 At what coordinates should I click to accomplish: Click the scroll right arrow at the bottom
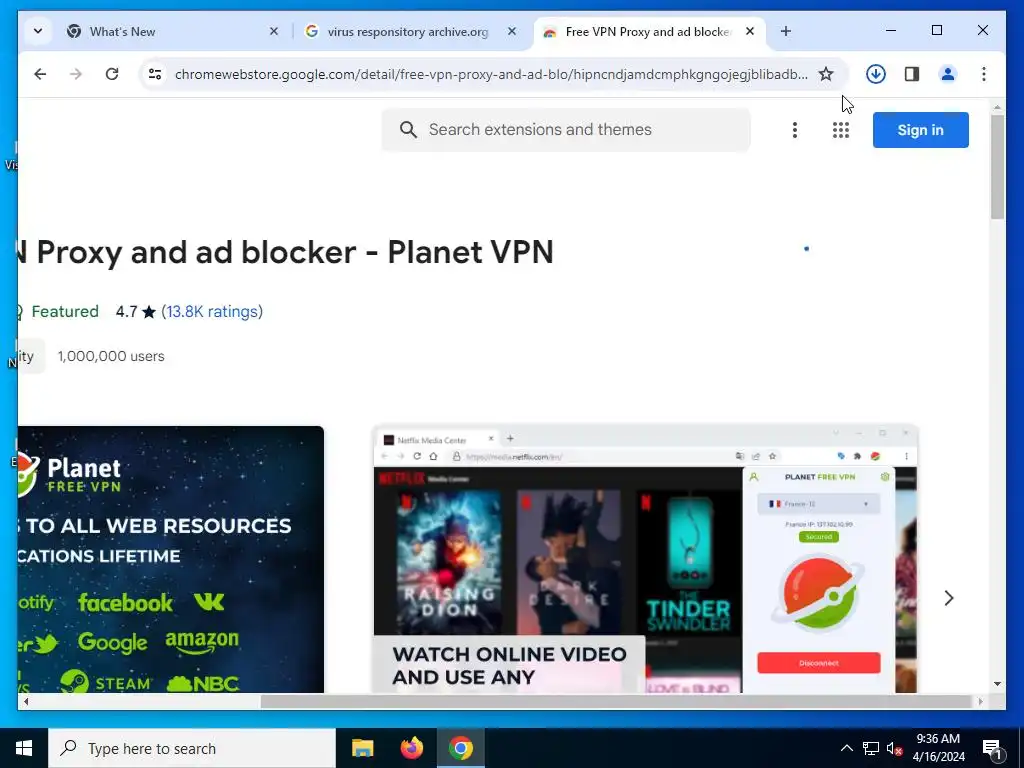tap(980, 701)
